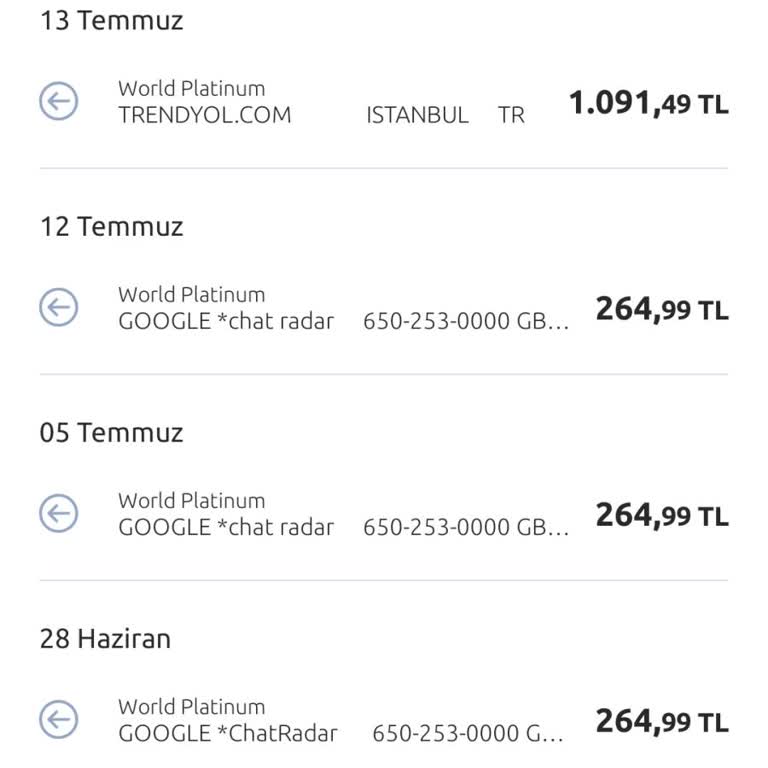Open the GOOGLE *ChatRadar transaction from 28 Haziran

228,734
